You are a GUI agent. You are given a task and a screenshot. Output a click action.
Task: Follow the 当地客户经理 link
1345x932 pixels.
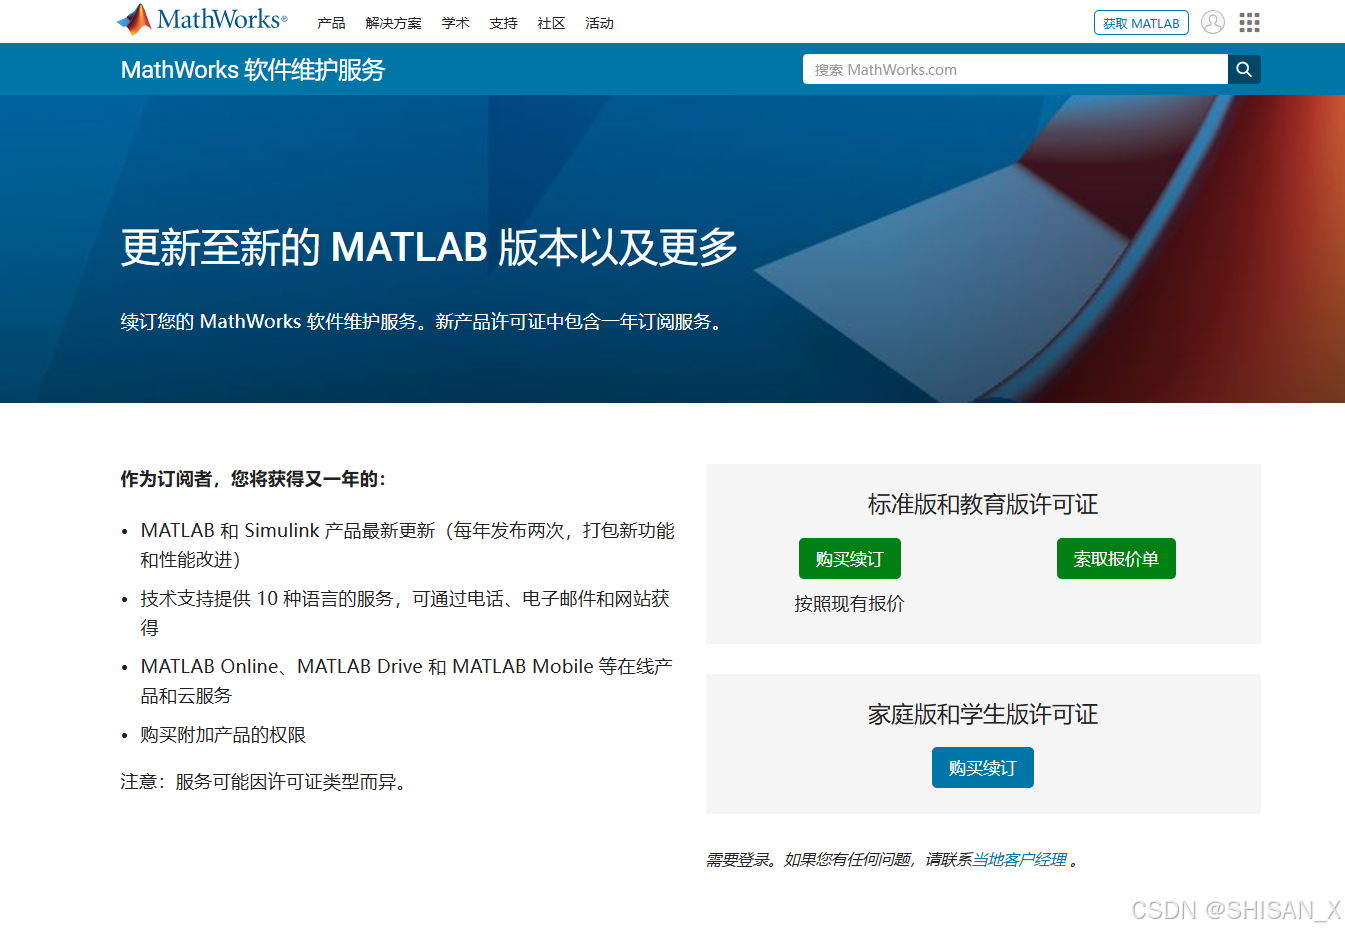coord(1020,859)
